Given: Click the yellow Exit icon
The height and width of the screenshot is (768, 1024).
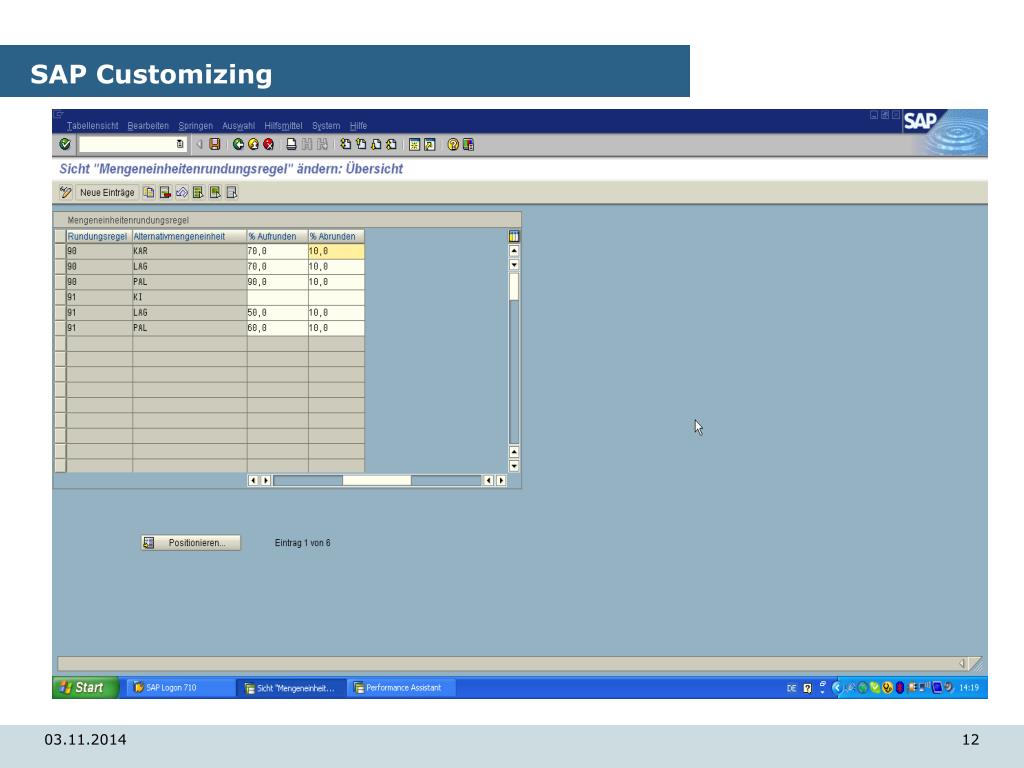Looking at the screenshot, I should [253, 144].
